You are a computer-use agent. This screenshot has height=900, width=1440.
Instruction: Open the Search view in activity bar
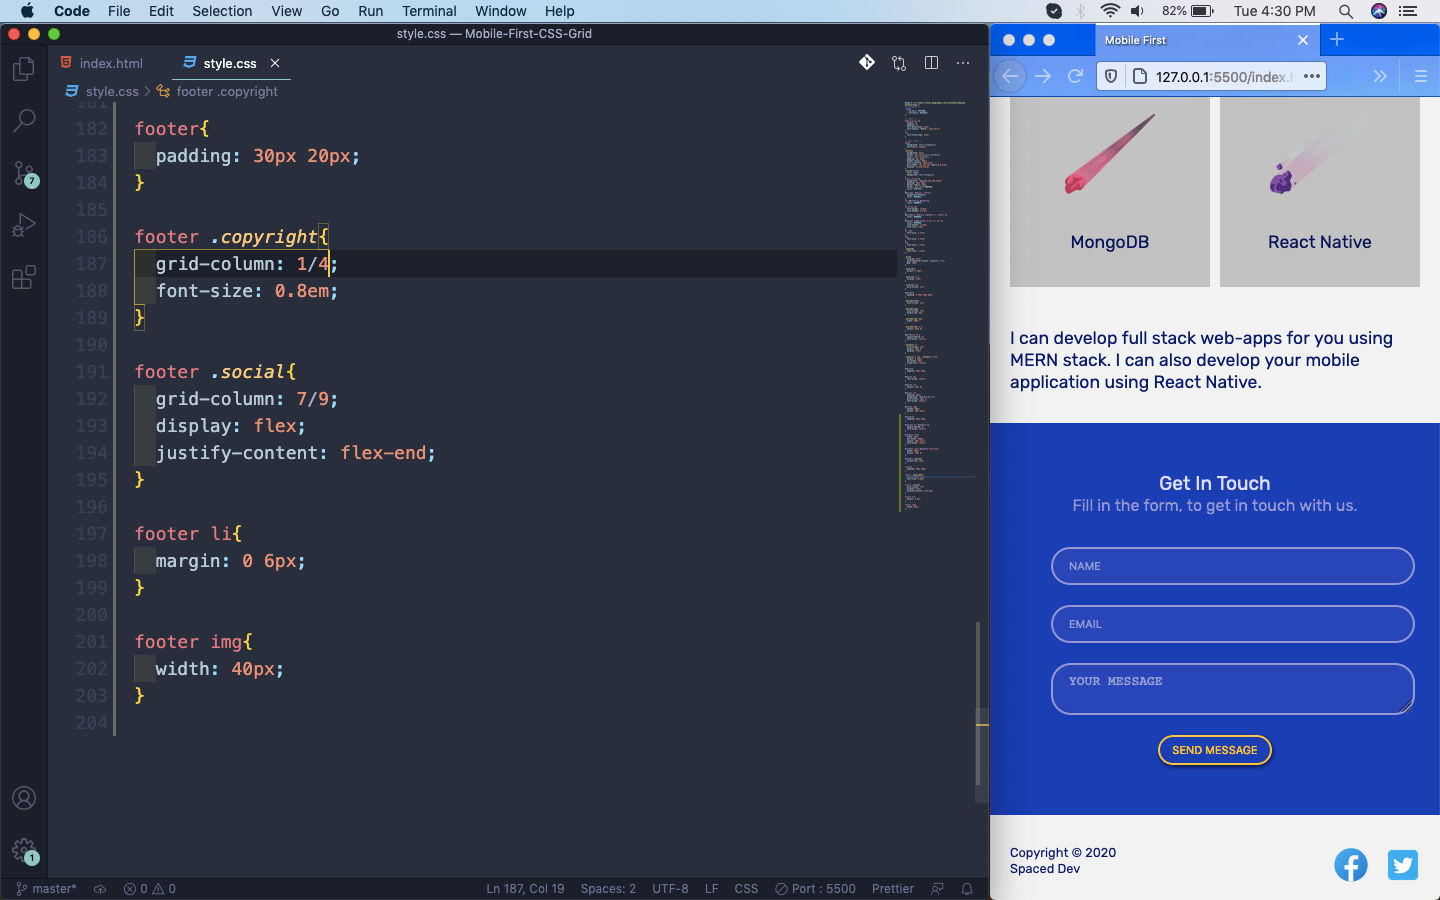[x=24, y=121]
